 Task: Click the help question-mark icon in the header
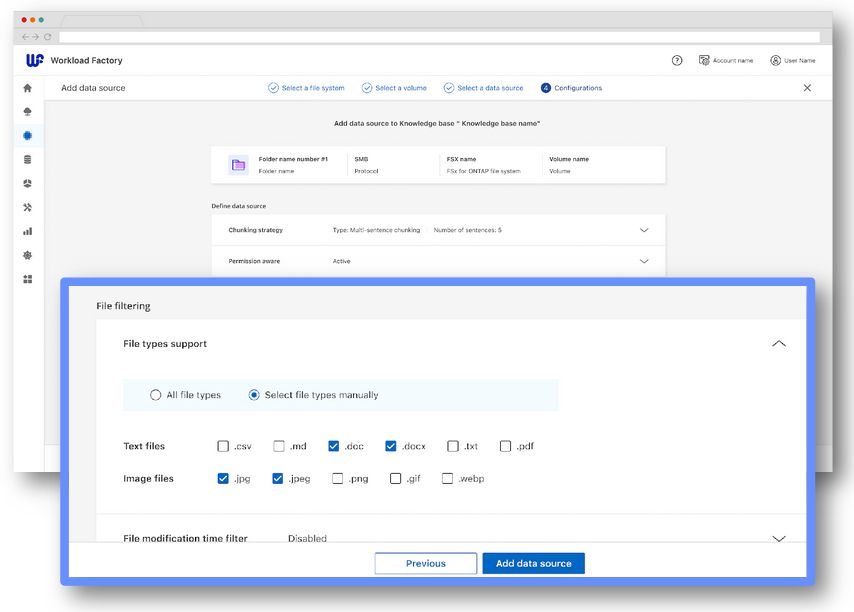(x=678, y=60)
